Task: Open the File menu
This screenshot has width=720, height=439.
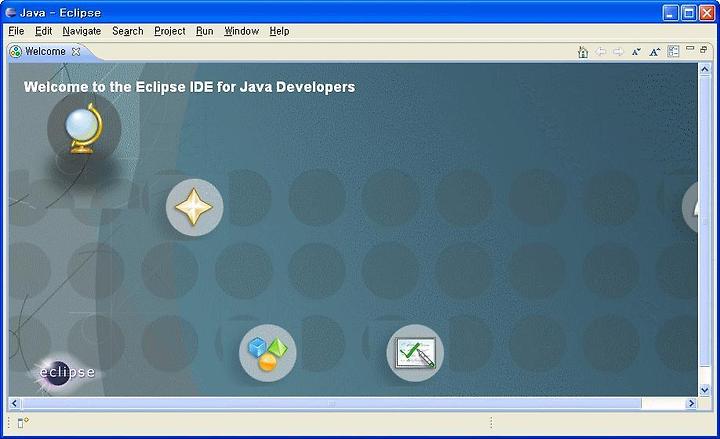Action: (16, 31)
